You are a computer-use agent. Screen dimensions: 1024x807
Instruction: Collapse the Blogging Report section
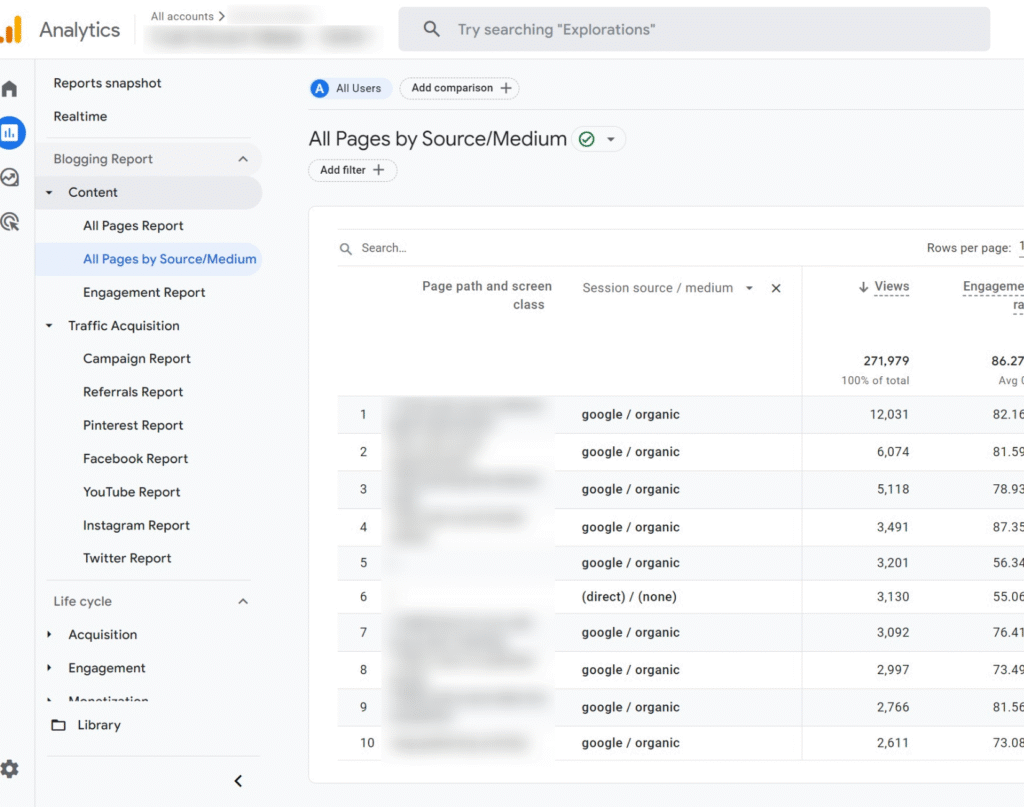(x=243, y=159)
